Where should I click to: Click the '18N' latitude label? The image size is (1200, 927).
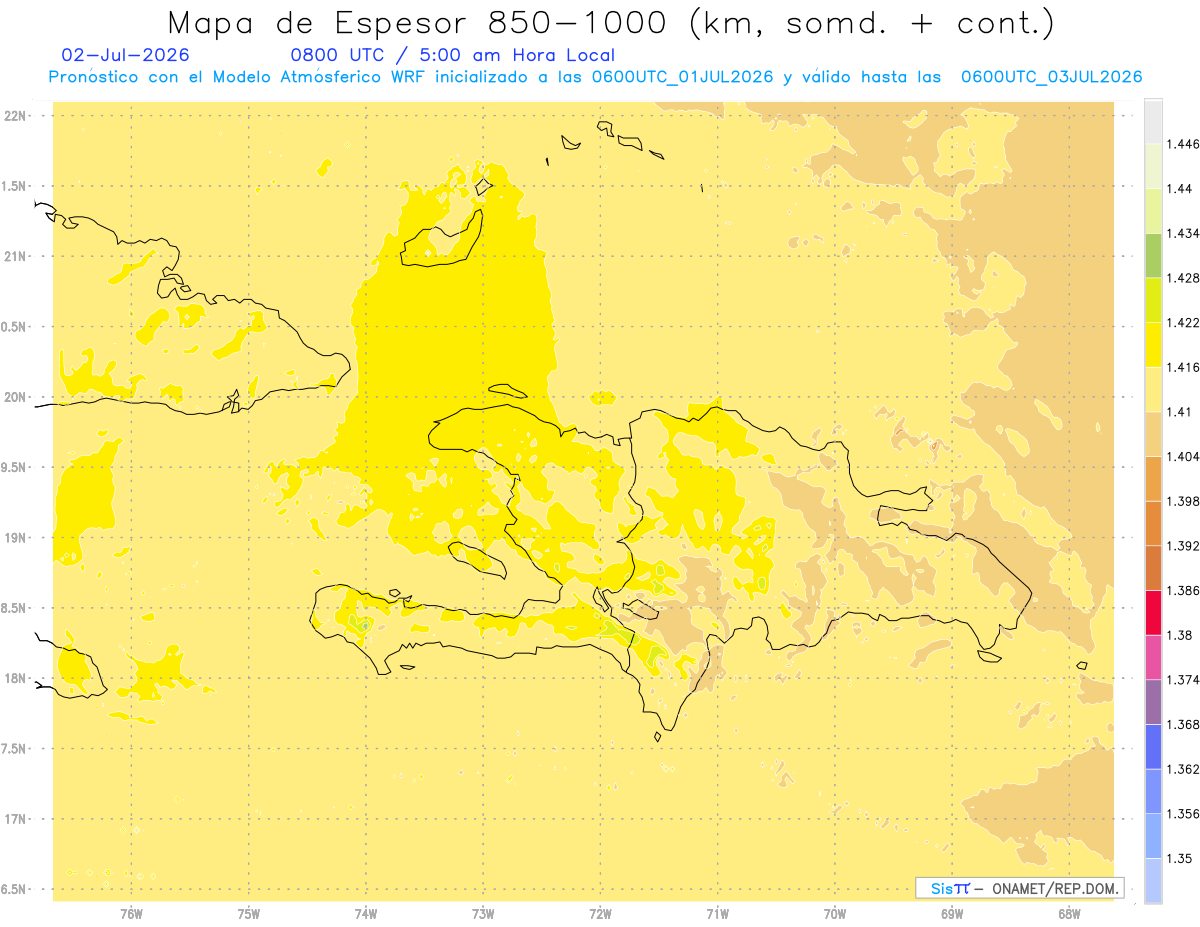coord(17,678)
